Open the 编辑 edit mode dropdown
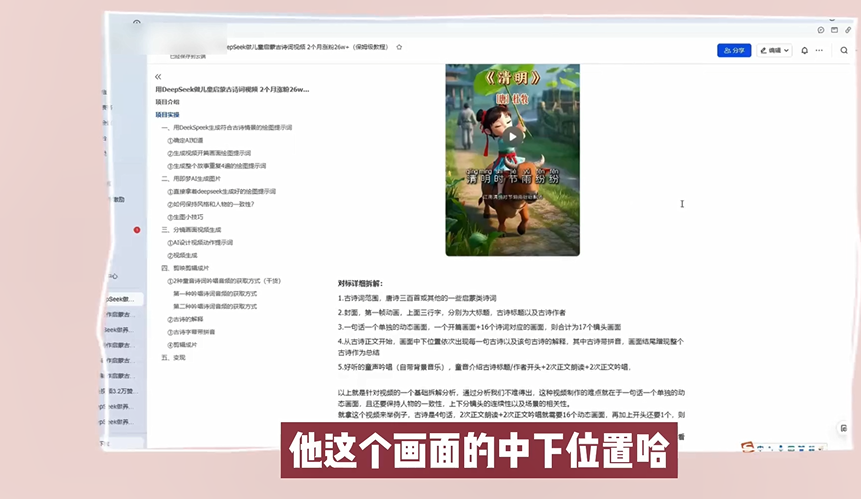This screenshot has width=861, height=499. [774, 50]
